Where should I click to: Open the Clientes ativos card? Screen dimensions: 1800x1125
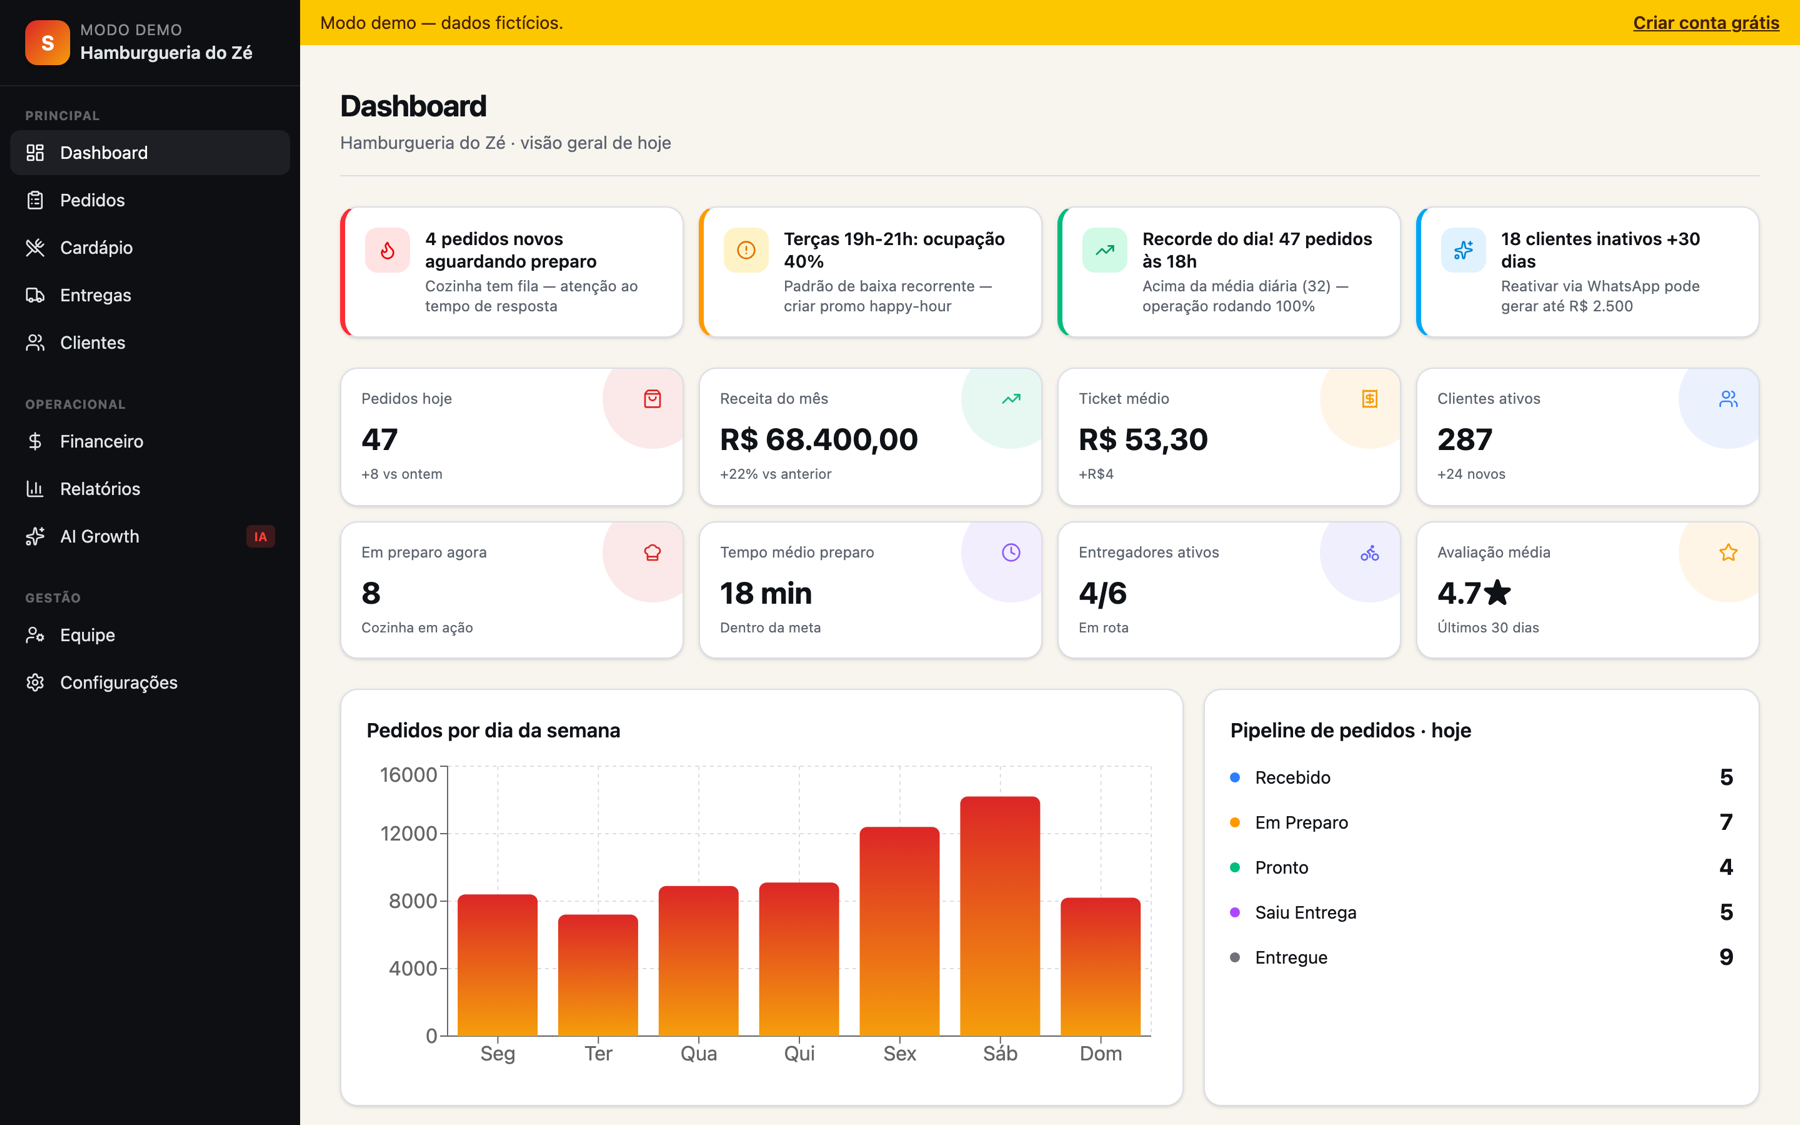pos(1587,436)
